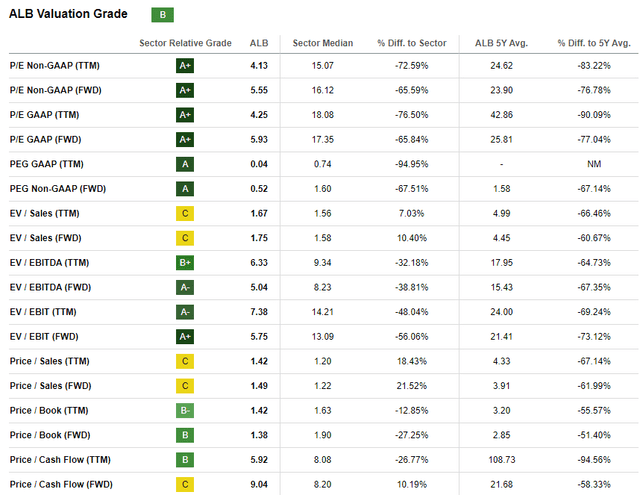The height and width of the screenshot is (495, 640).
Task: Select the % Diff. to 5Y Avg. column header
Action: pos(594,43)
